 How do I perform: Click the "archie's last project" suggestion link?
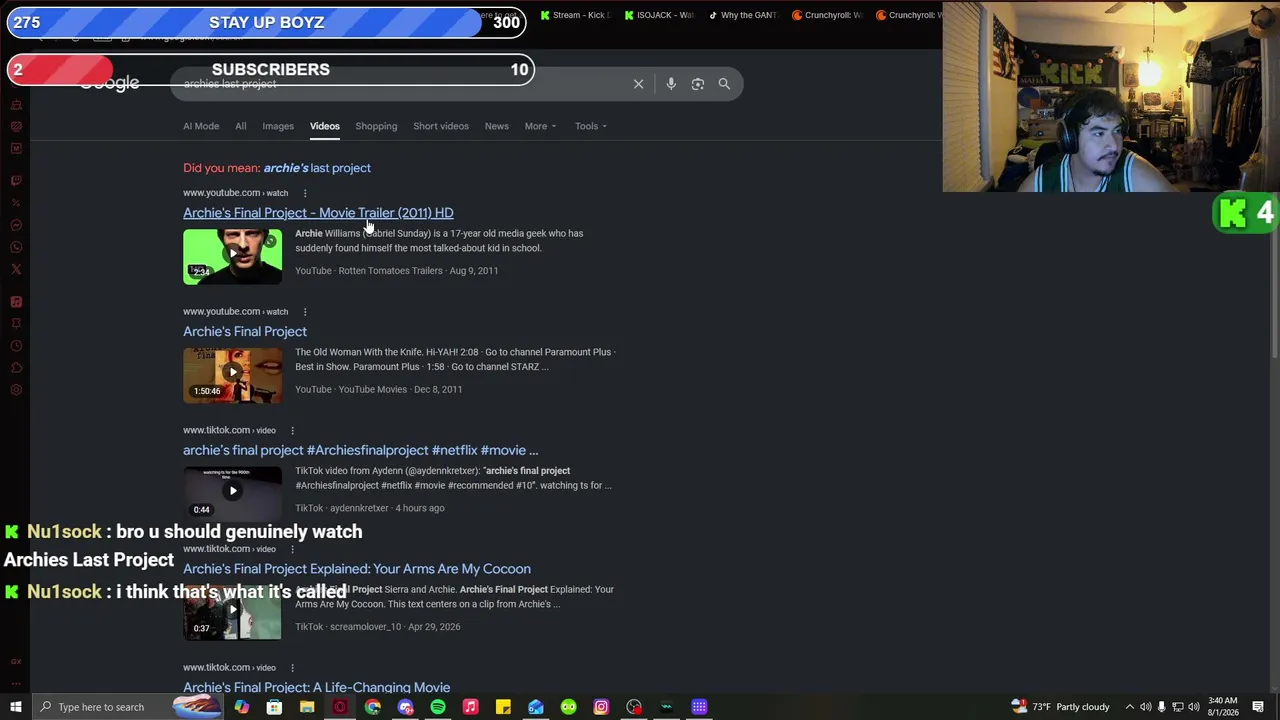pyautogui.click(x=317, y=168)
